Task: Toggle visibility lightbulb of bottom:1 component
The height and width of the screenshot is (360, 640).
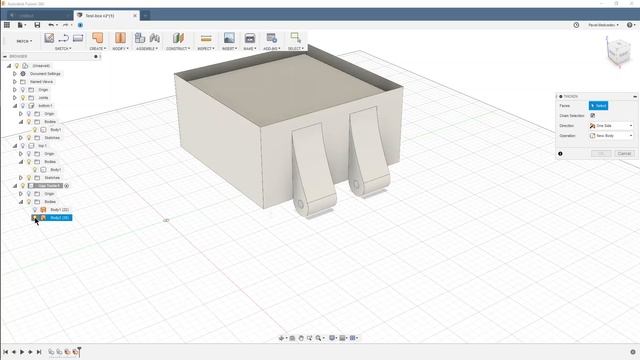Action: pos(23,106)
